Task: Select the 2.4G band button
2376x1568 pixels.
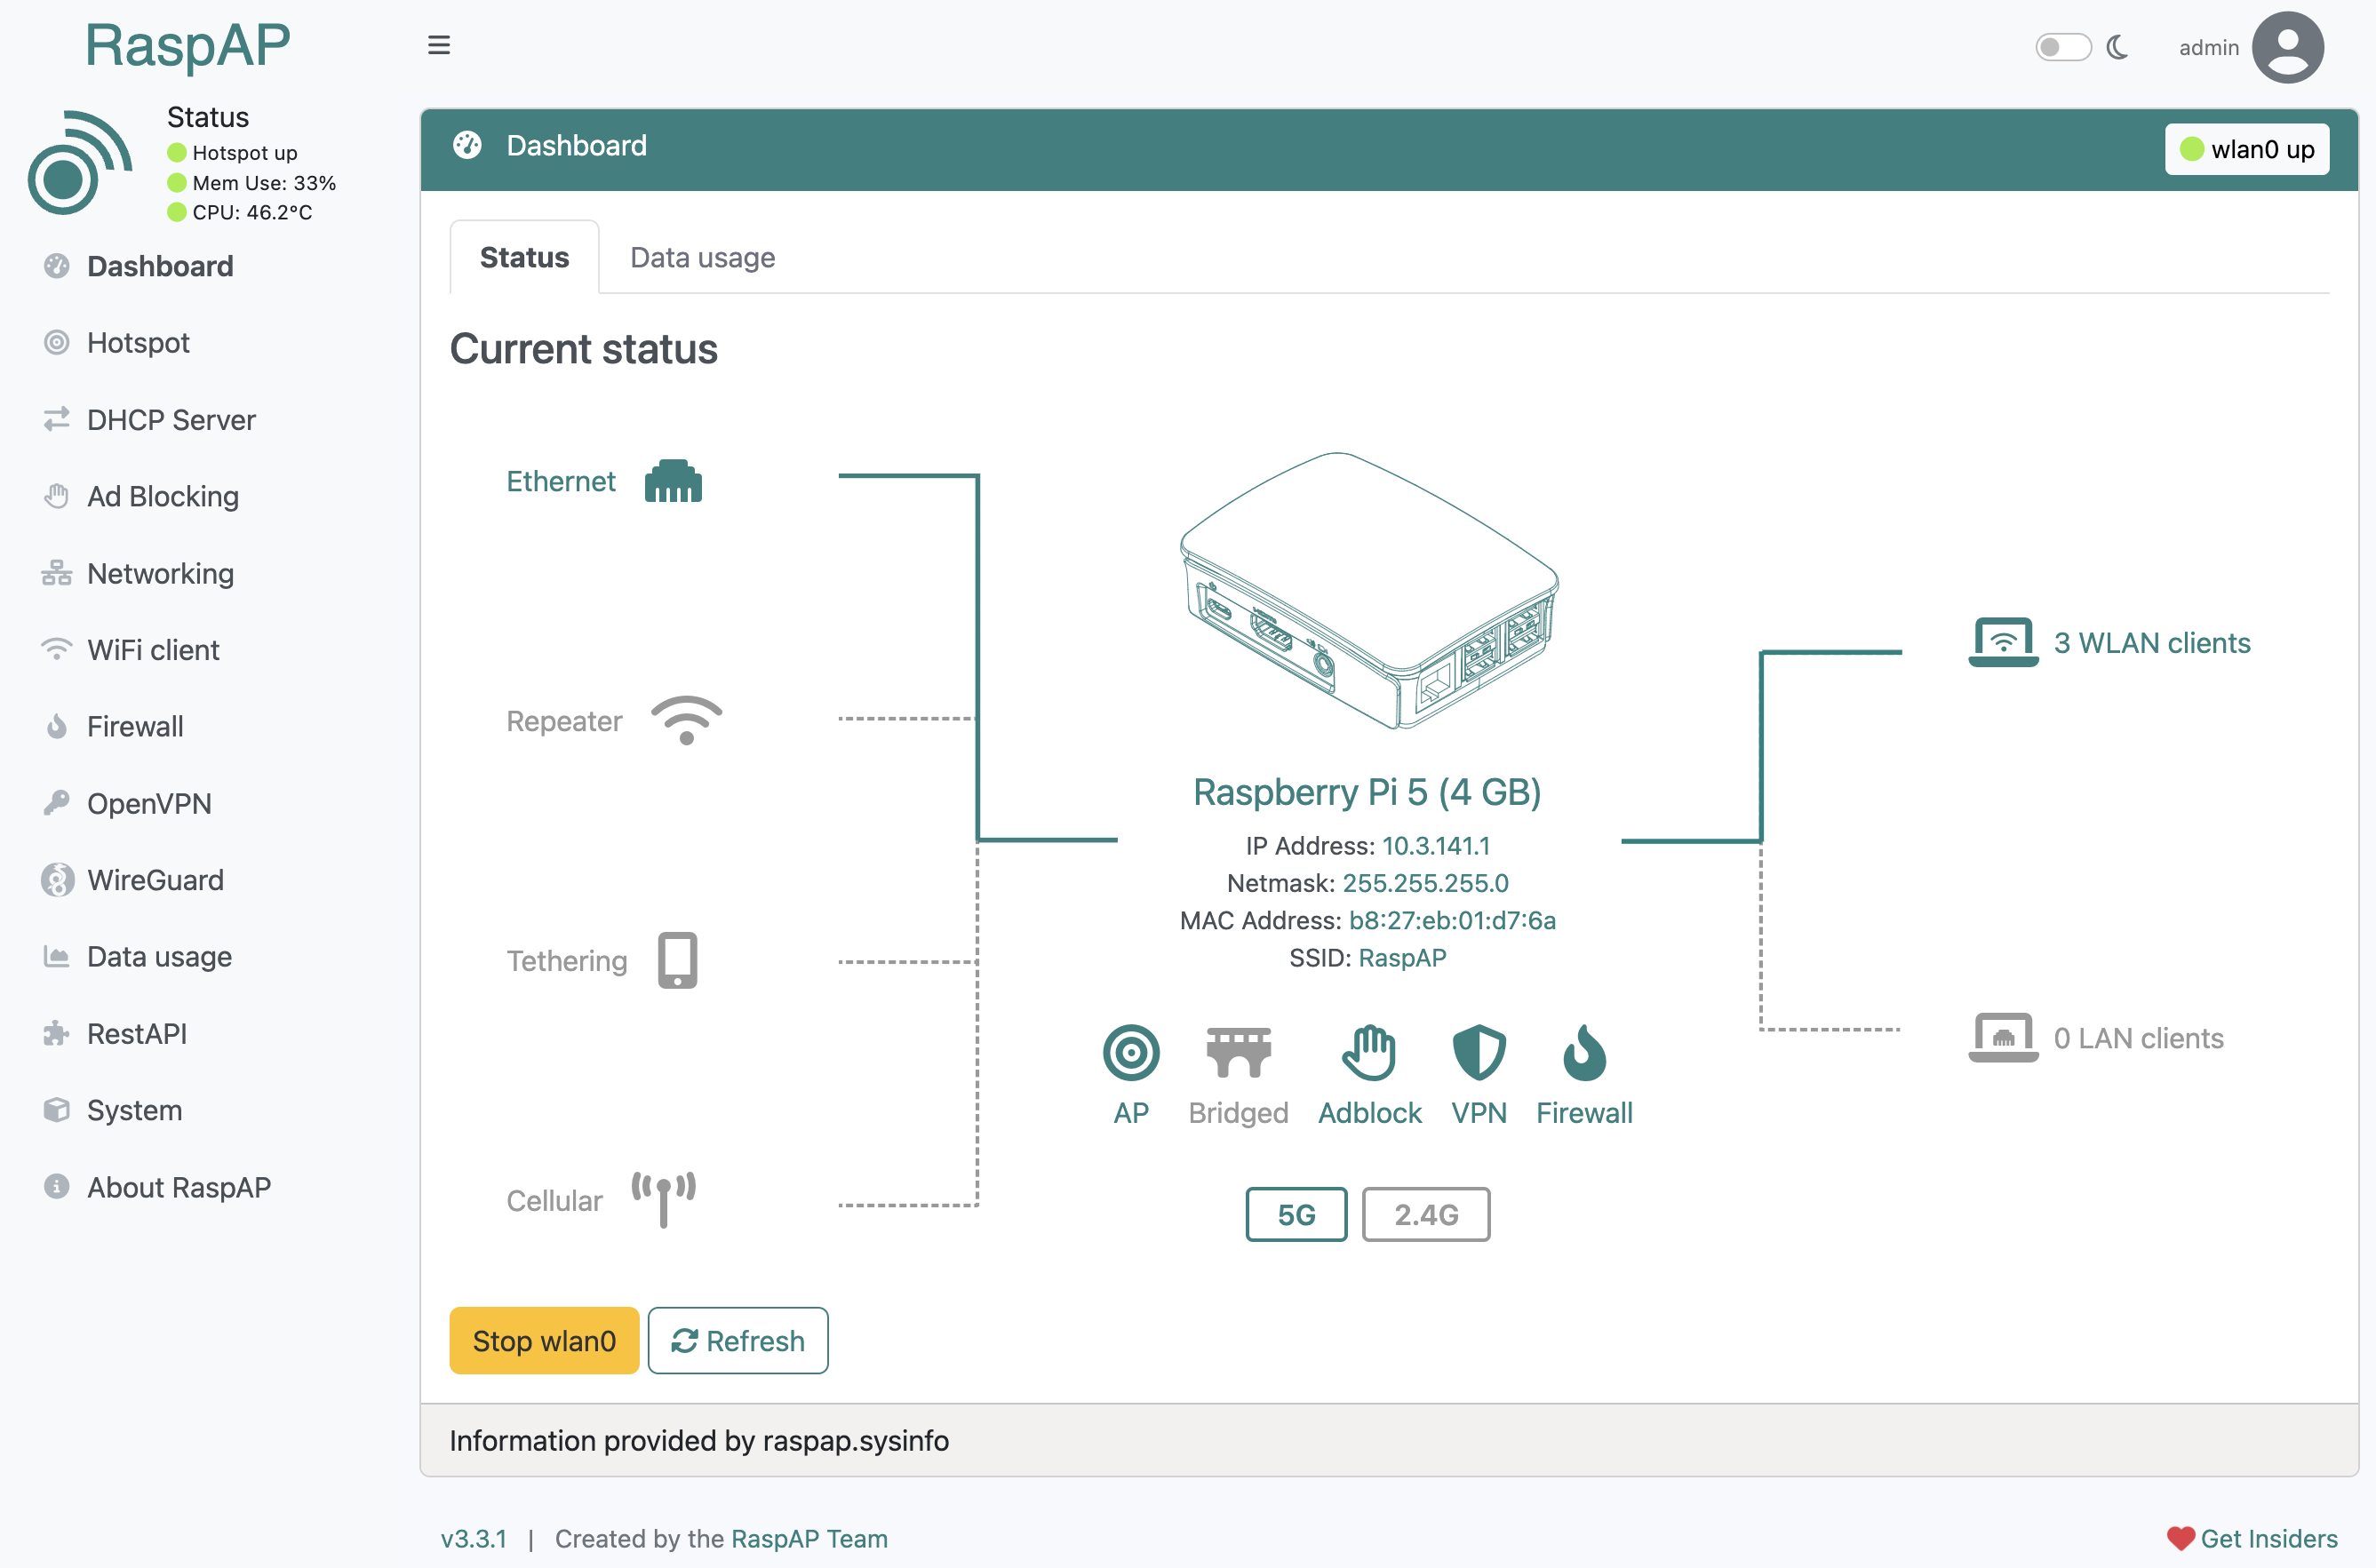Action: click(x=1426, y=1214)
